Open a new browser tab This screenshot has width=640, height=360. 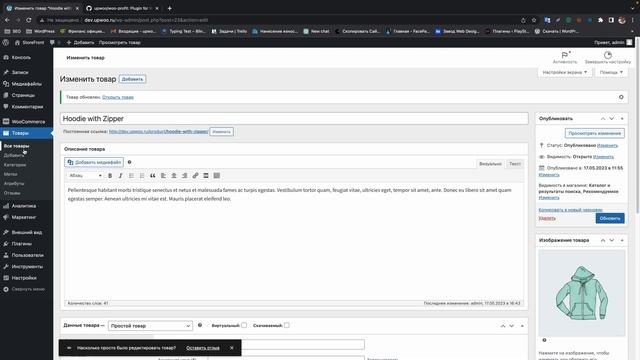pyautogui.click(x=169, y=8)
